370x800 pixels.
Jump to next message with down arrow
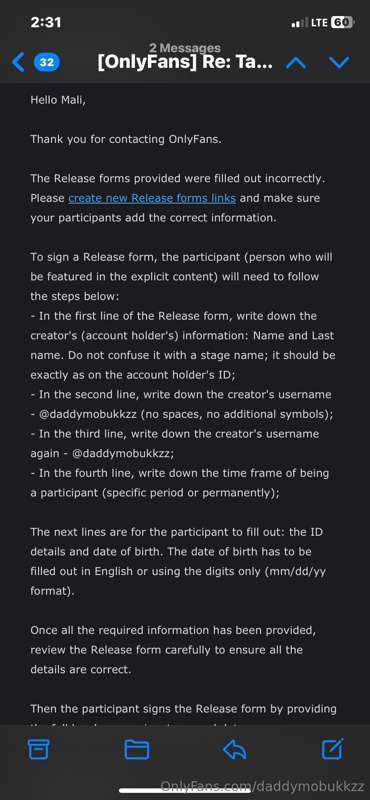(339, 63)
